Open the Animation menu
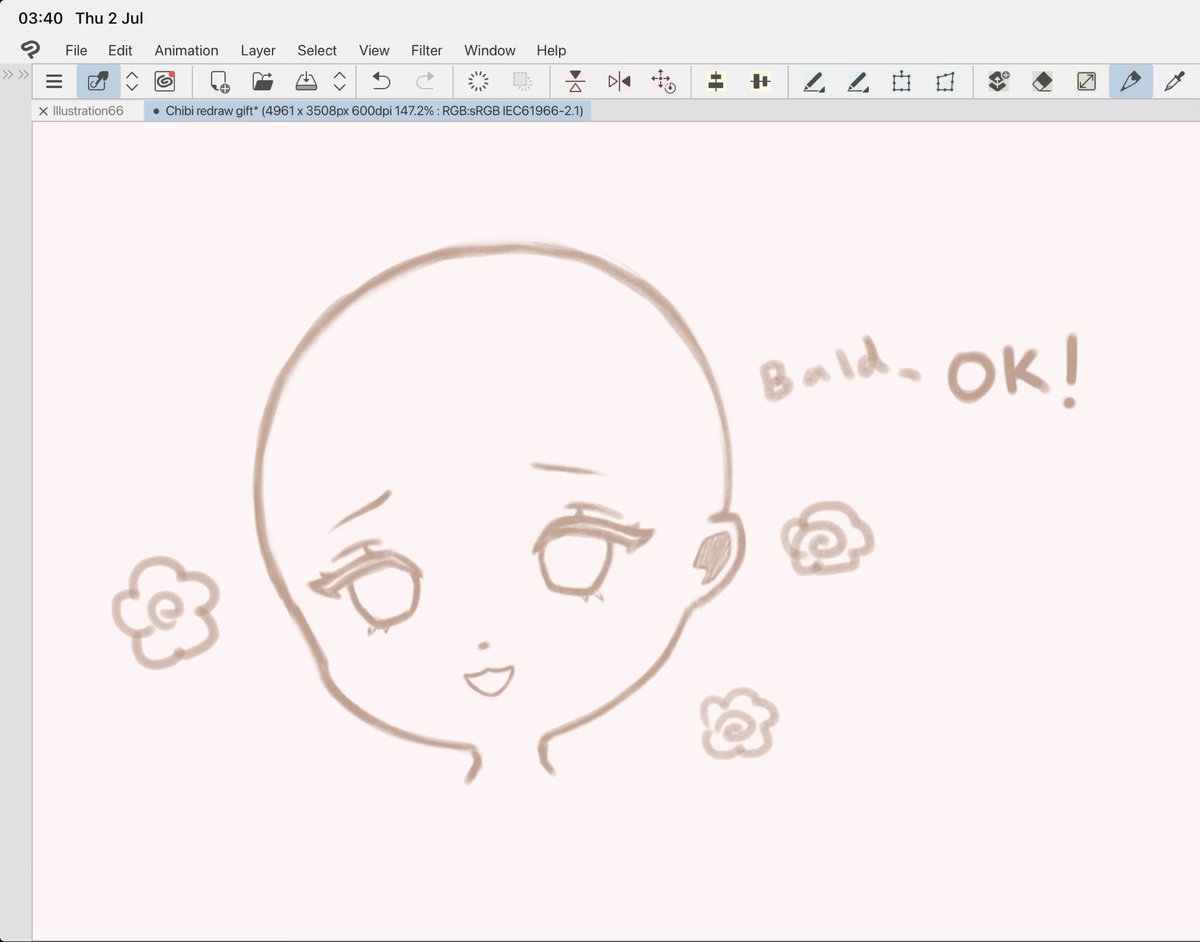The height and width of the screenshot is (942, 1200). click(186, 50)
